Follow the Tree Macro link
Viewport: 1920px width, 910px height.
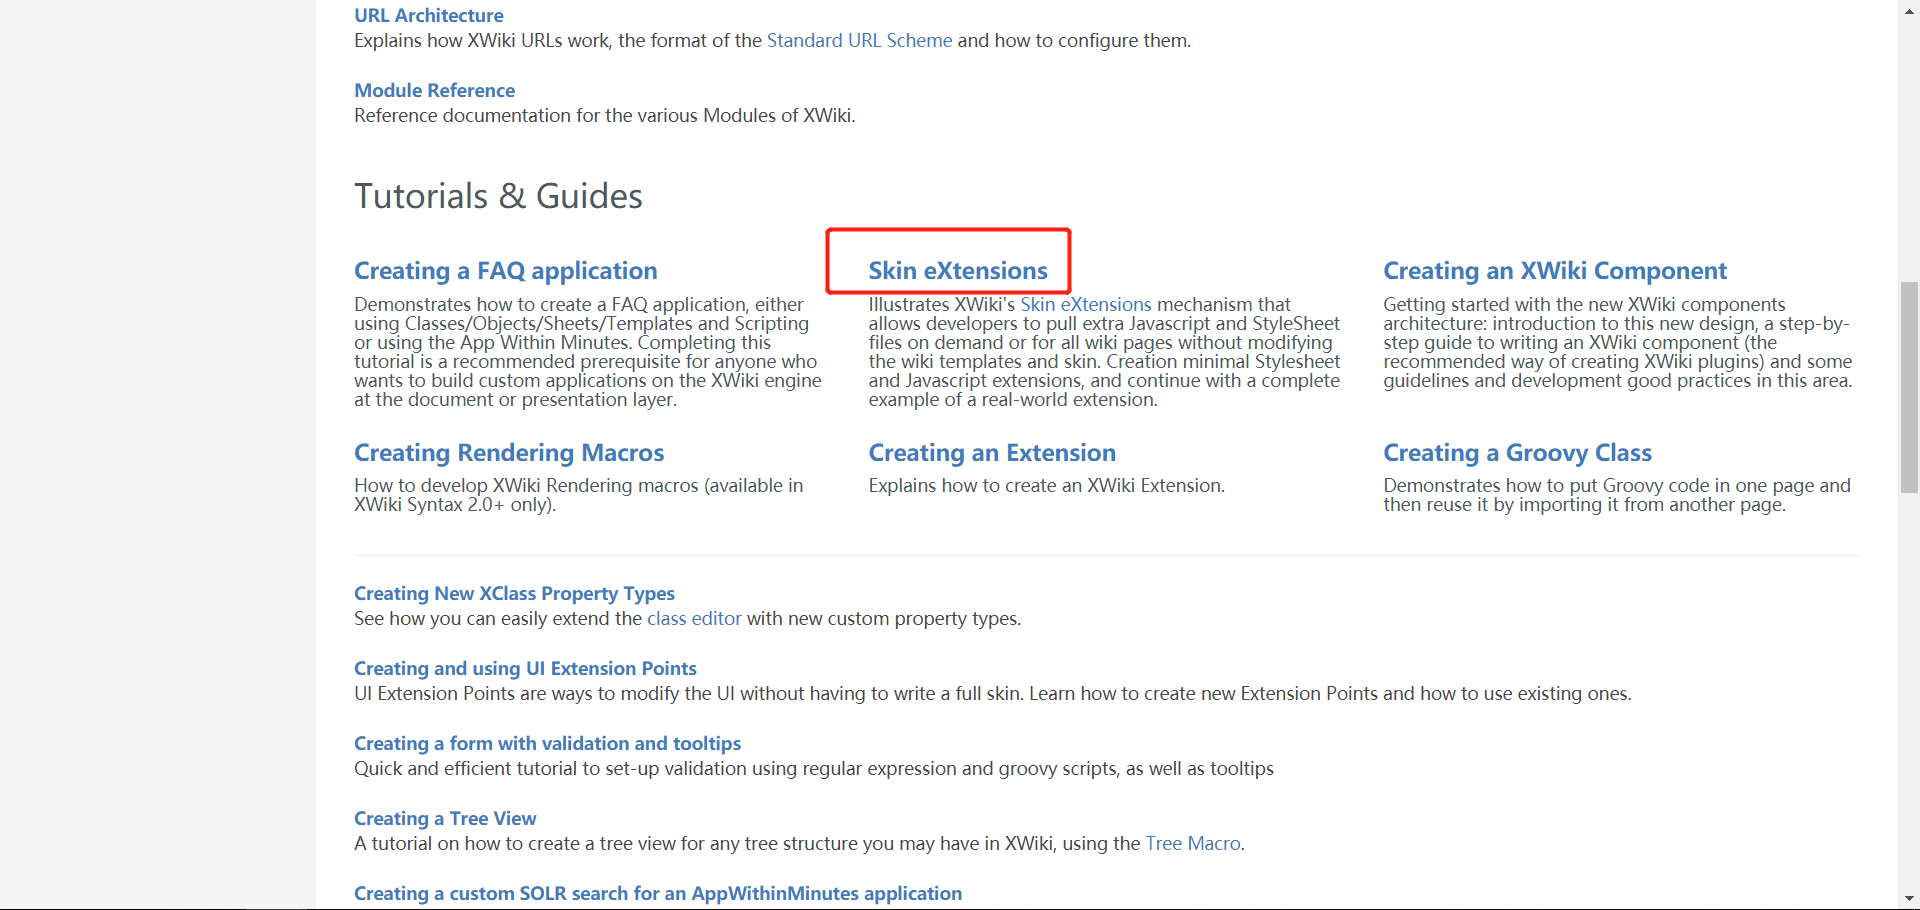[x=1192, y=843]
